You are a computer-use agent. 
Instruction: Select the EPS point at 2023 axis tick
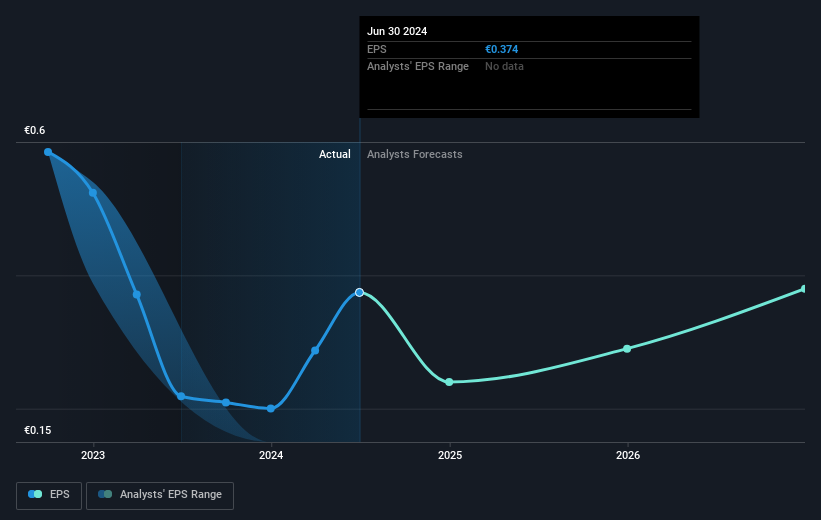coord(93,193)
